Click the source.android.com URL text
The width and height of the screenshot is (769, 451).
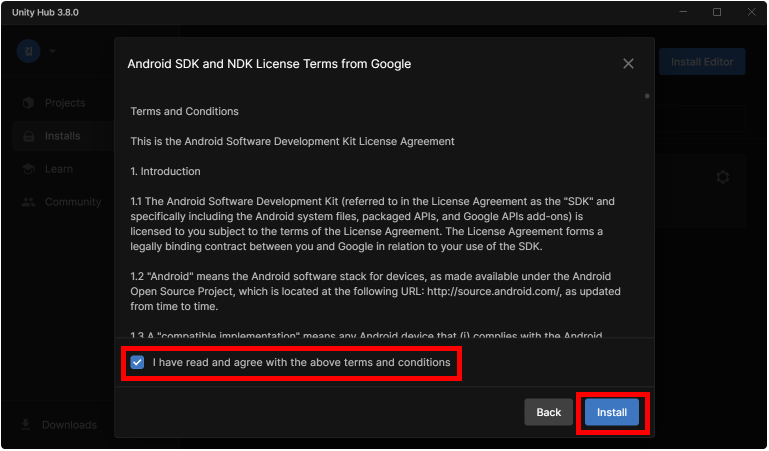click(x=493, y=291)
